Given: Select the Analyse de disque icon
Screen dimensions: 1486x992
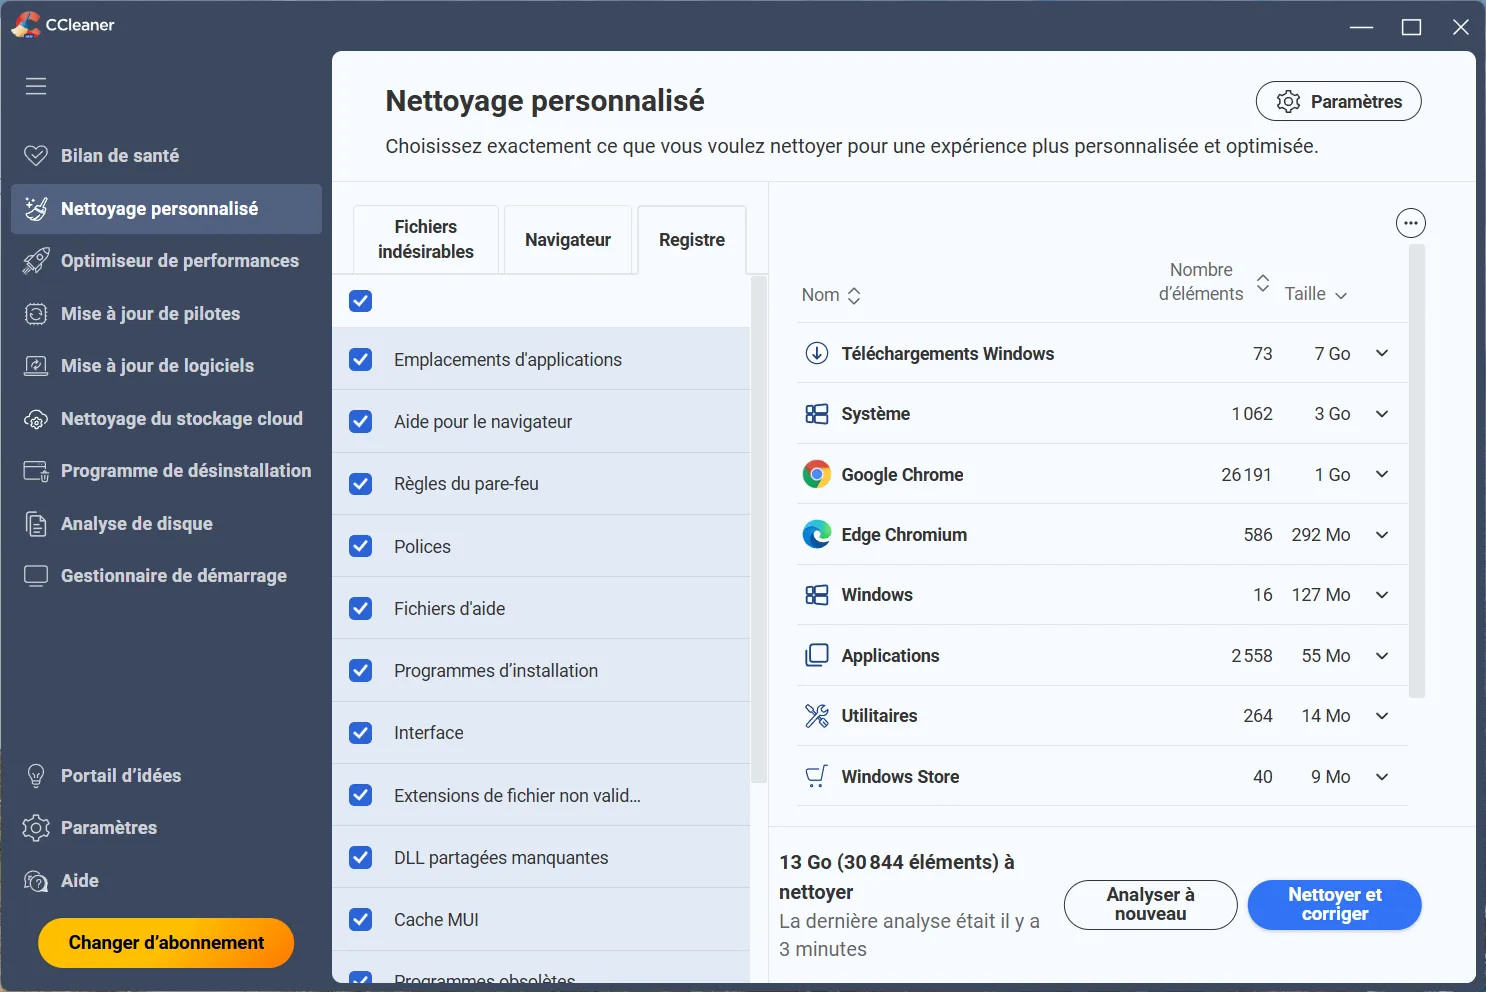Looking at the screenshot, I should (37, 523).
